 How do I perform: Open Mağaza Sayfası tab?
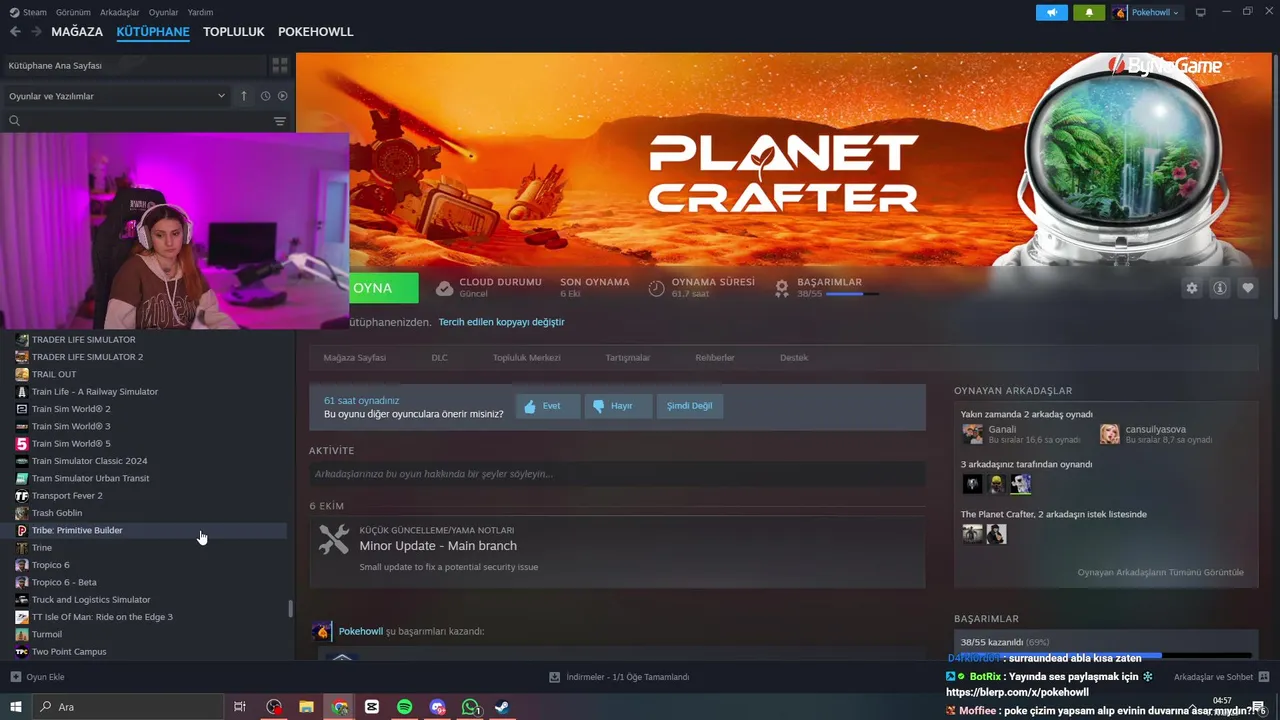354,357
